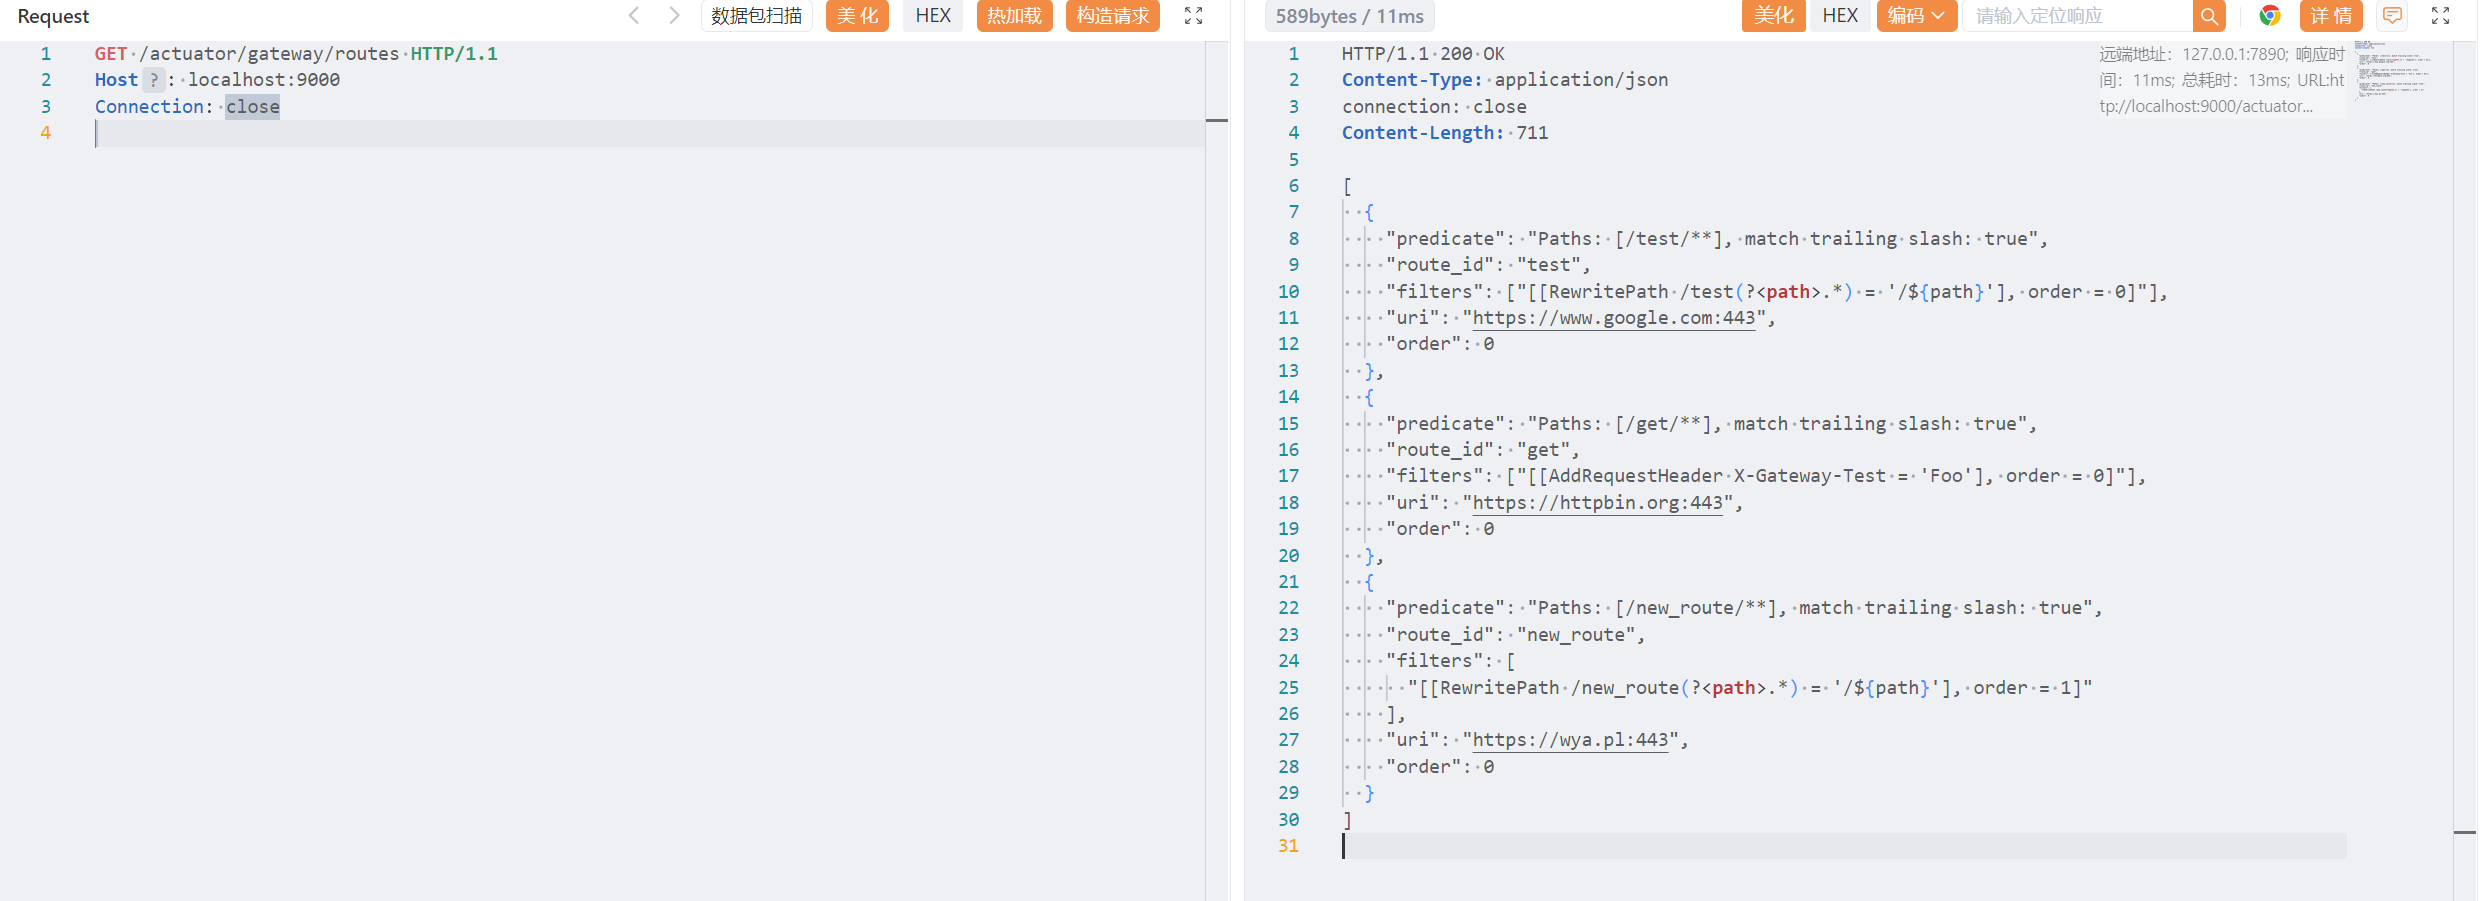
Task: Click the HTTP/1.1 200 OK status line
Action: click(1423, 54)
